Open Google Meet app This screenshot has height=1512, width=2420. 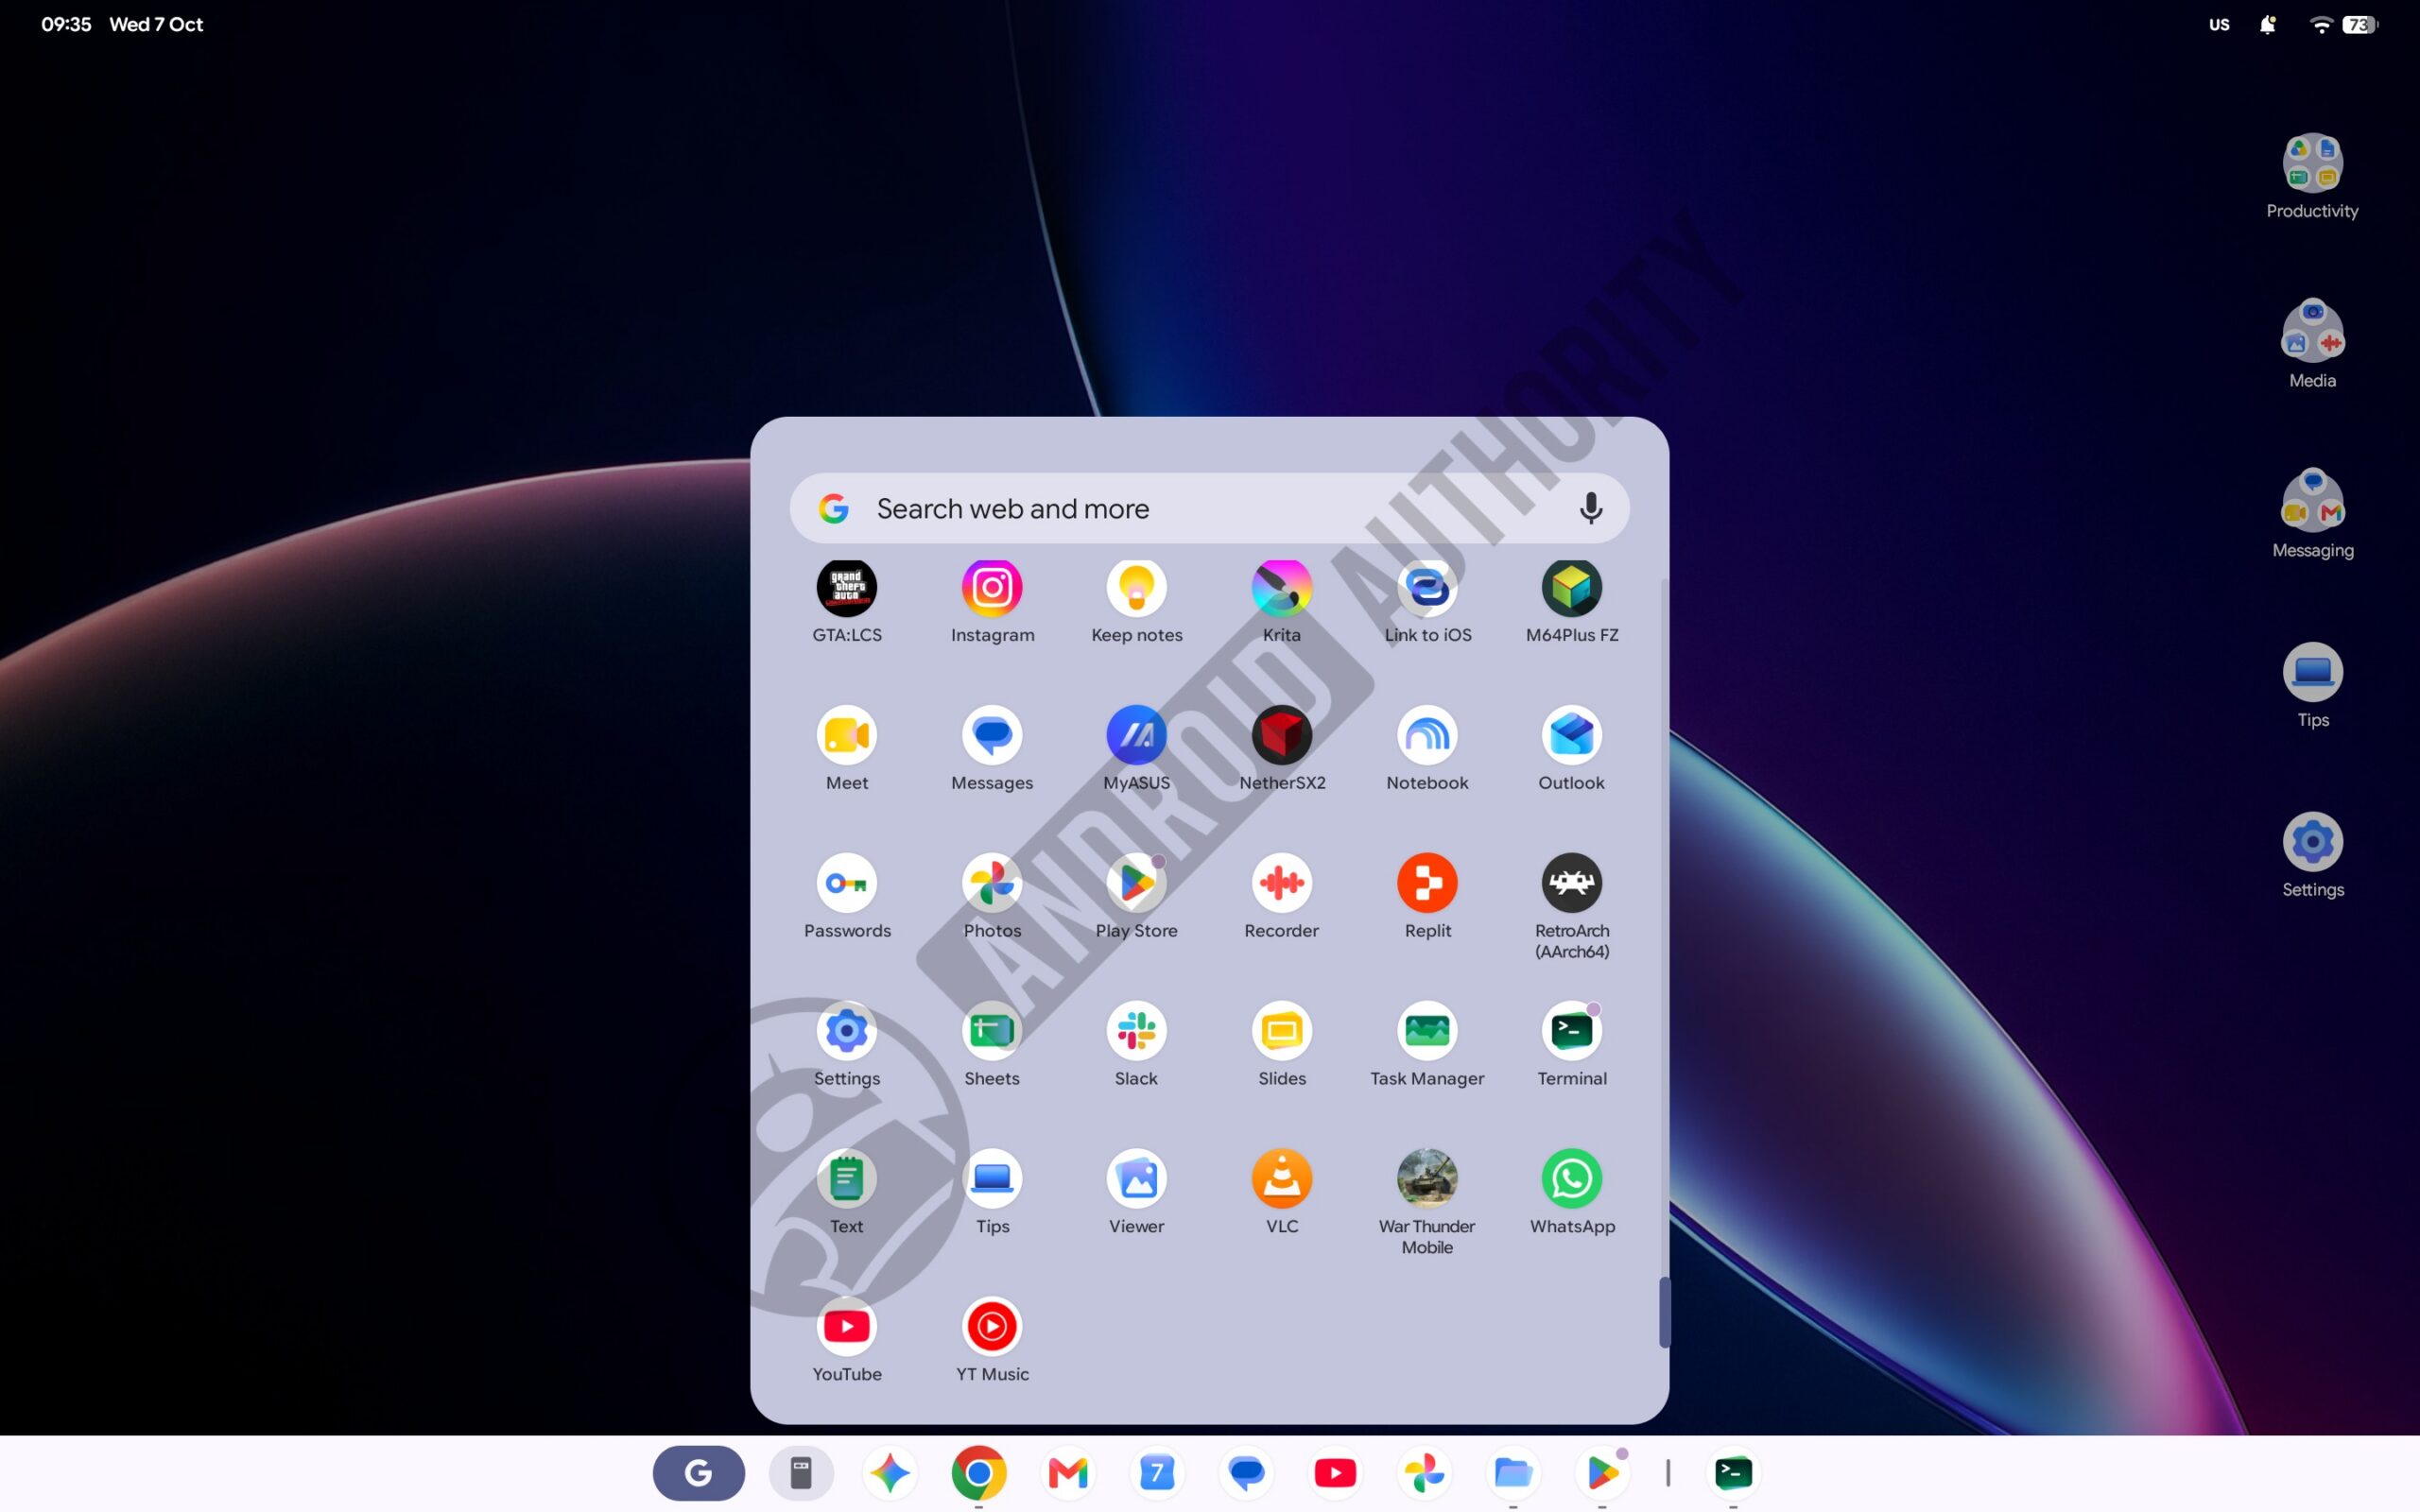(x=846, y=736)
